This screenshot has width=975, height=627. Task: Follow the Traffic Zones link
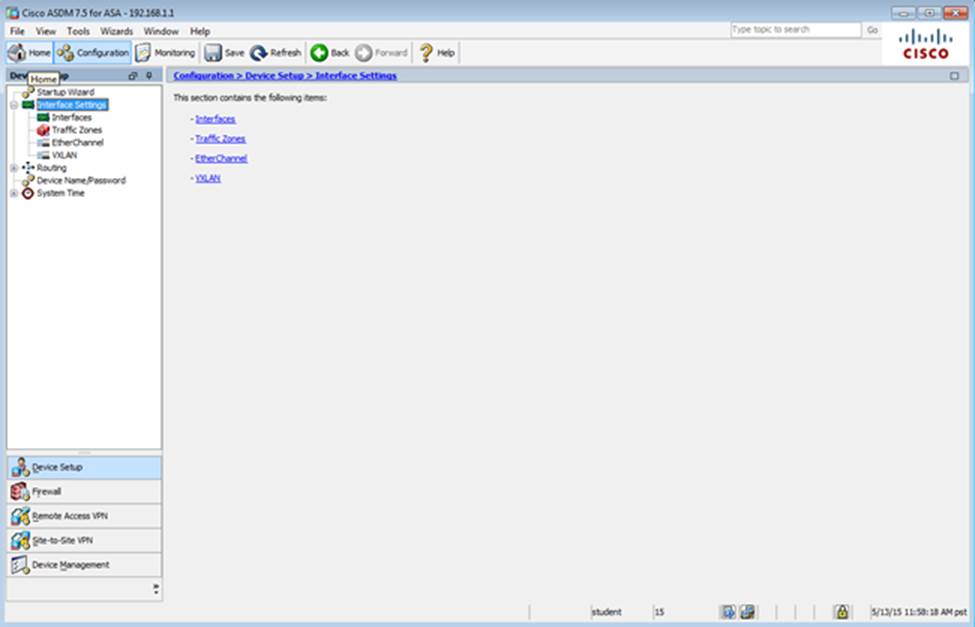(x=220, y=139)
